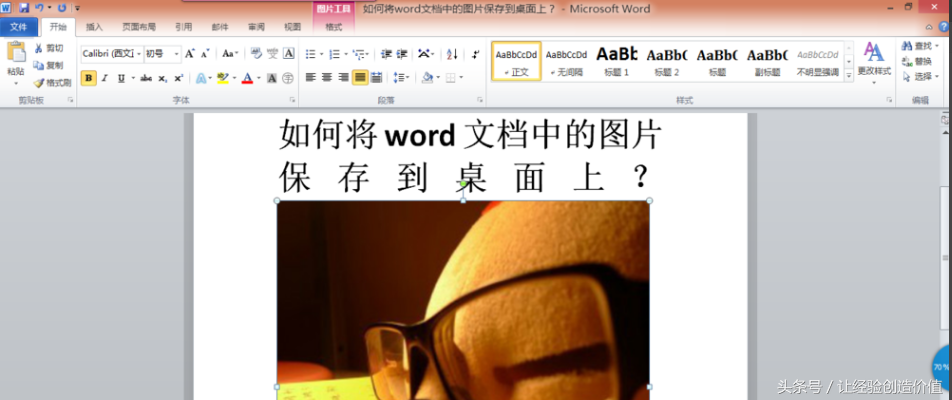Replace text using 替换
952x400 pixels.
click(917, 61)
